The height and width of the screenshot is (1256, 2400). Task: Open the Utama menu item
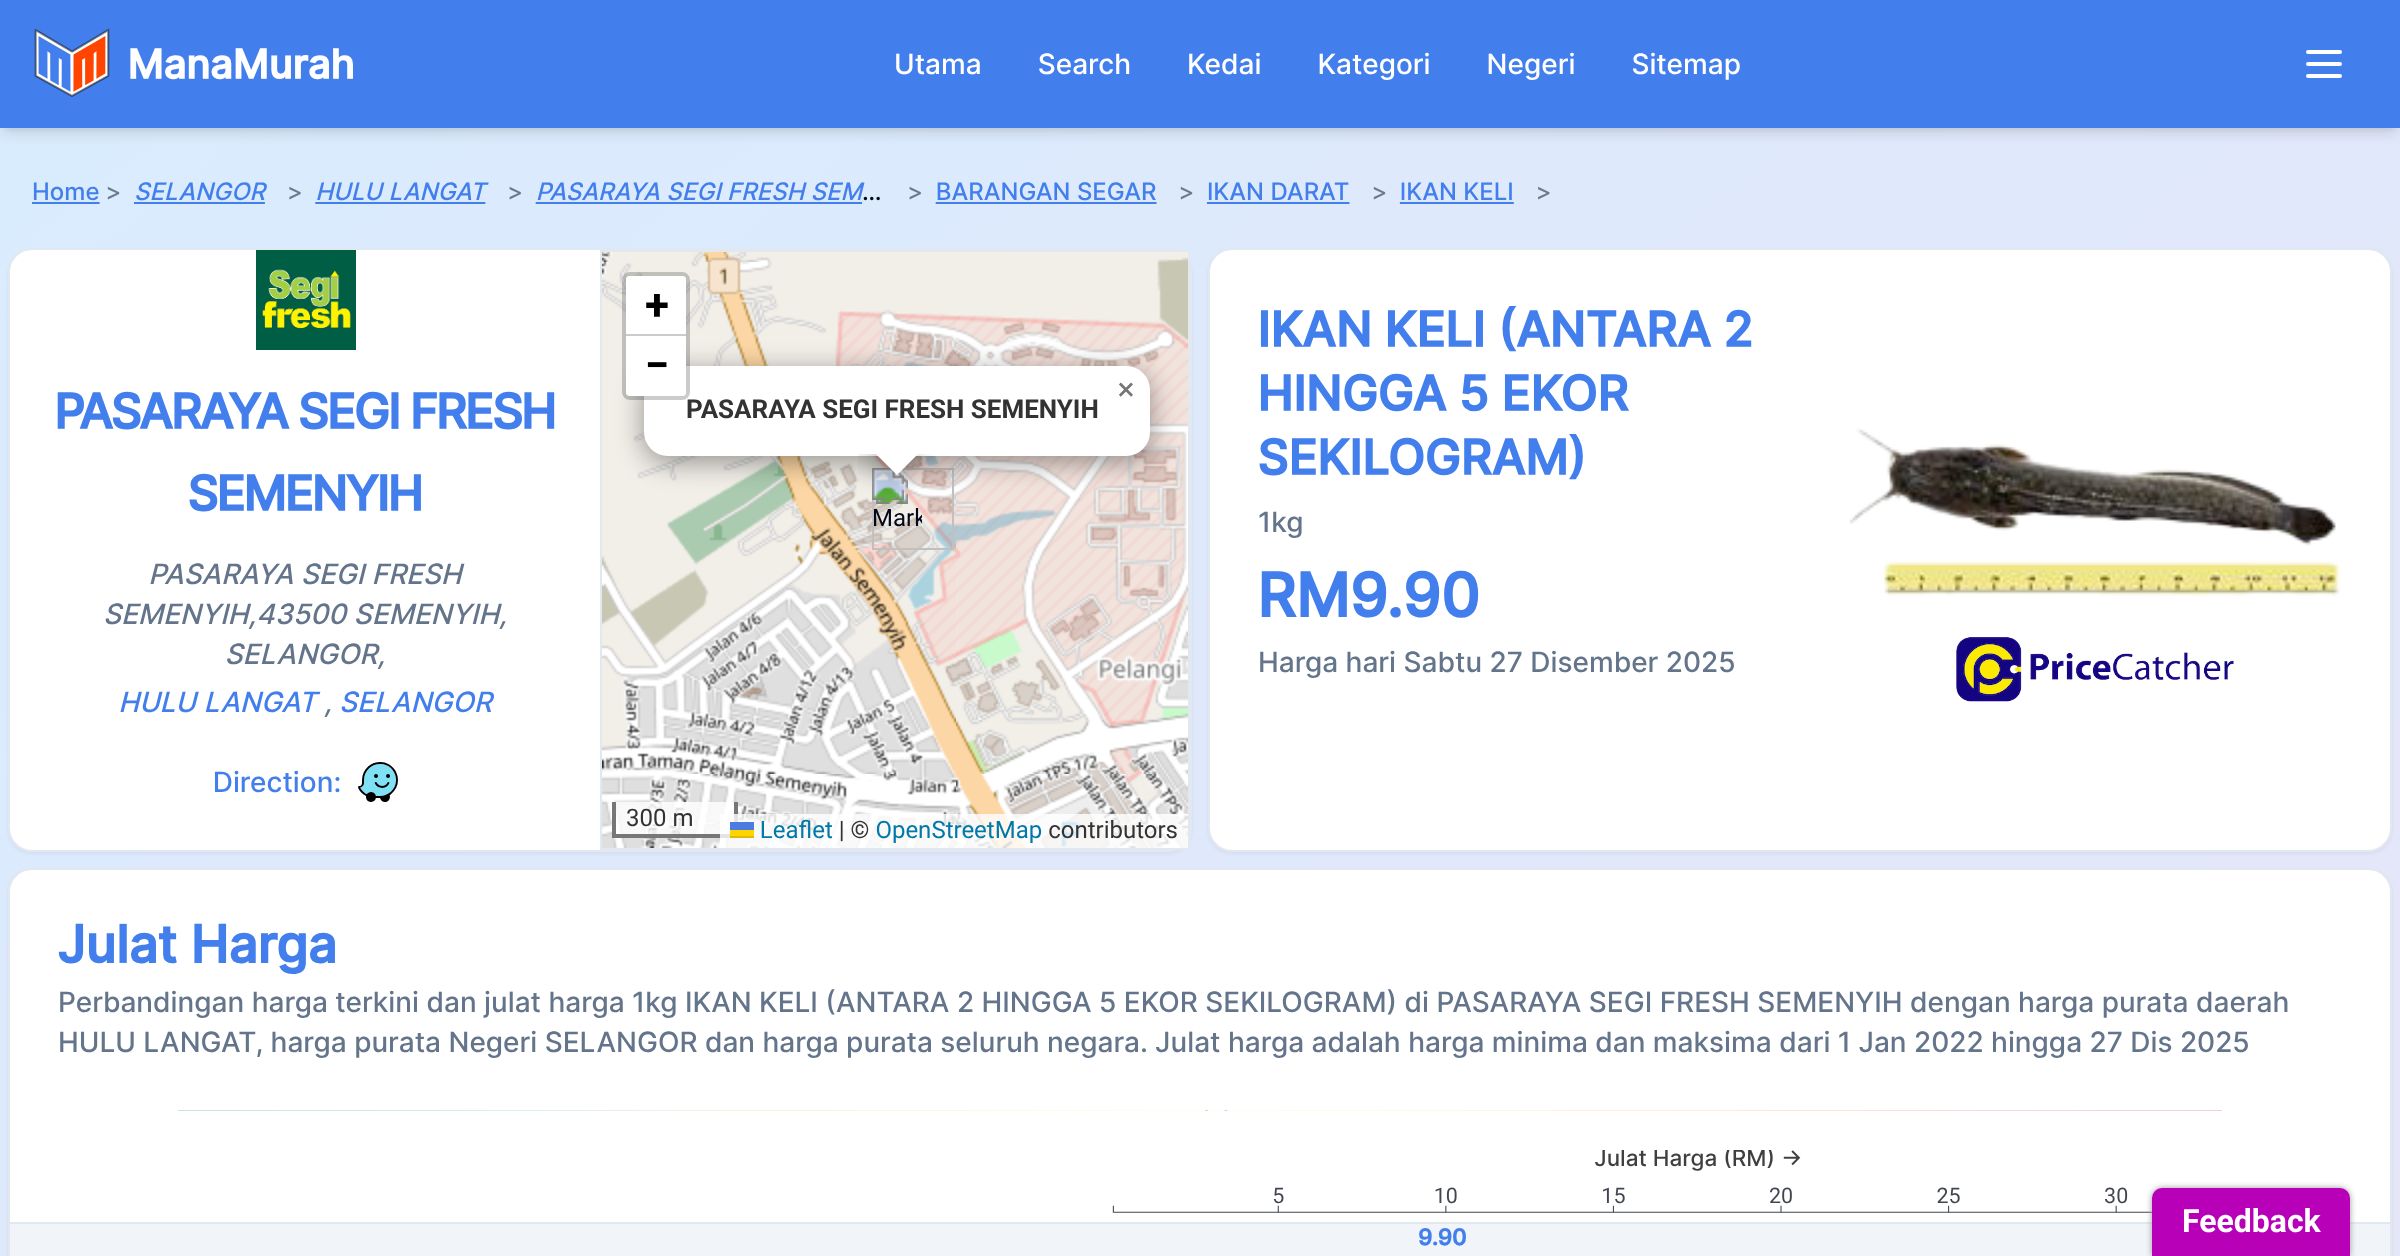(937, 64)
